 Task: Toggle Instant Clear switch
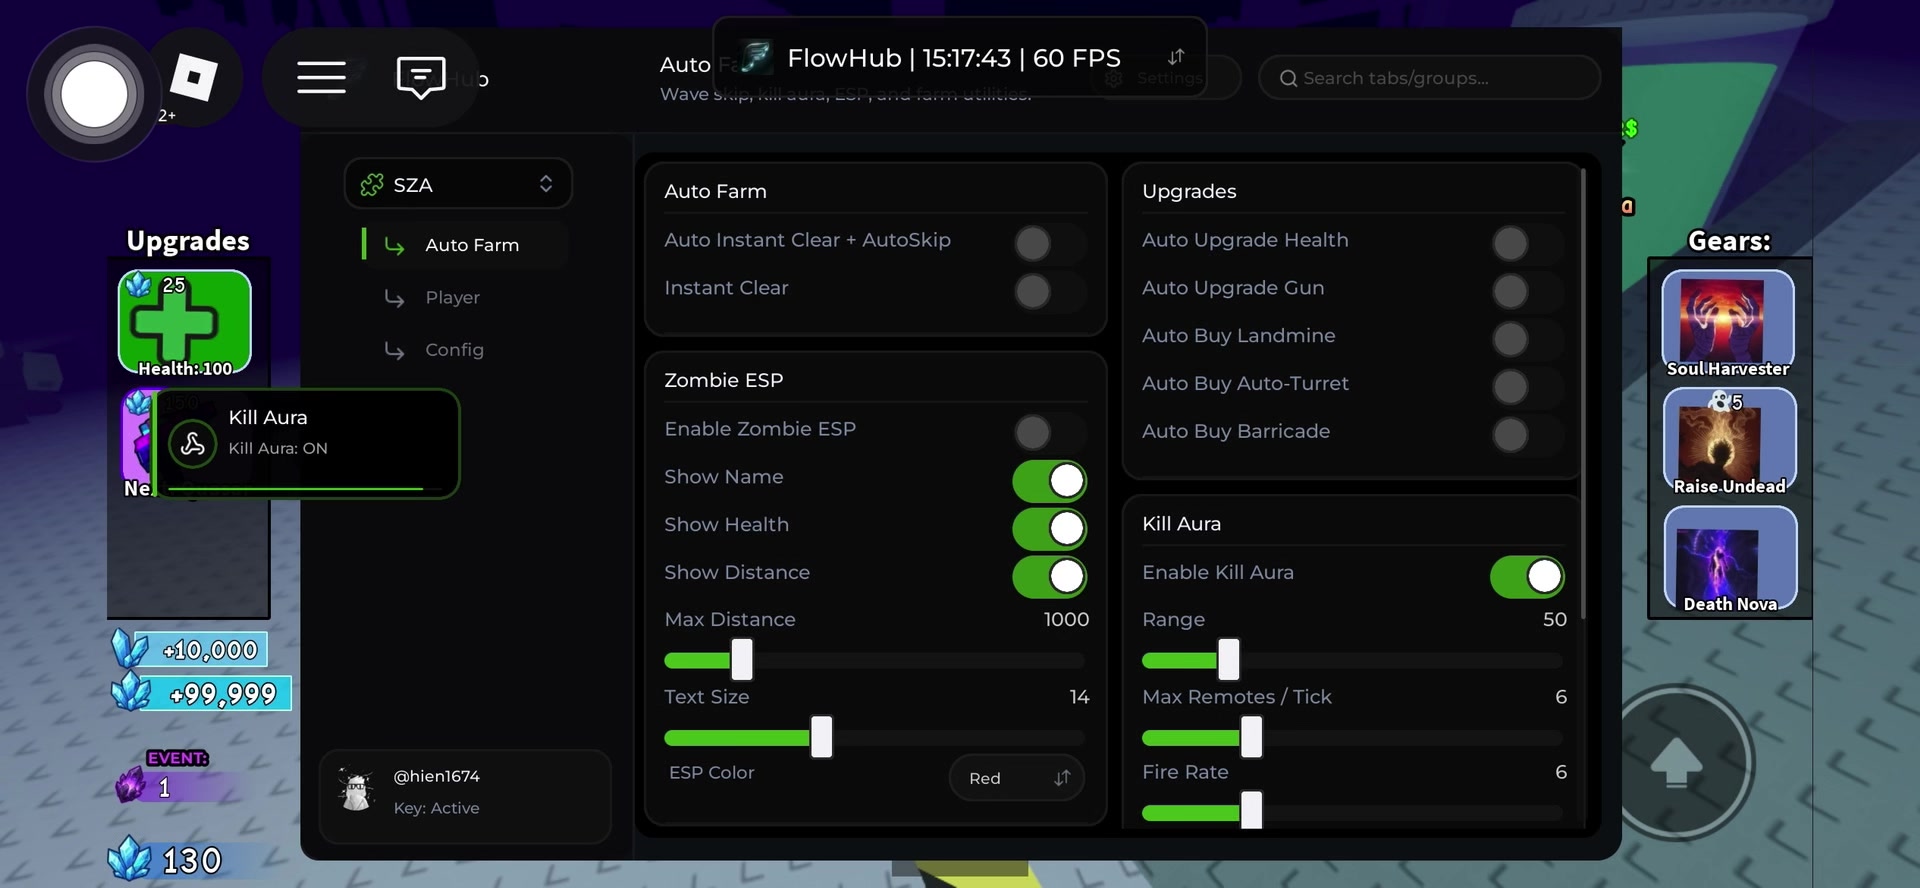1049,291
